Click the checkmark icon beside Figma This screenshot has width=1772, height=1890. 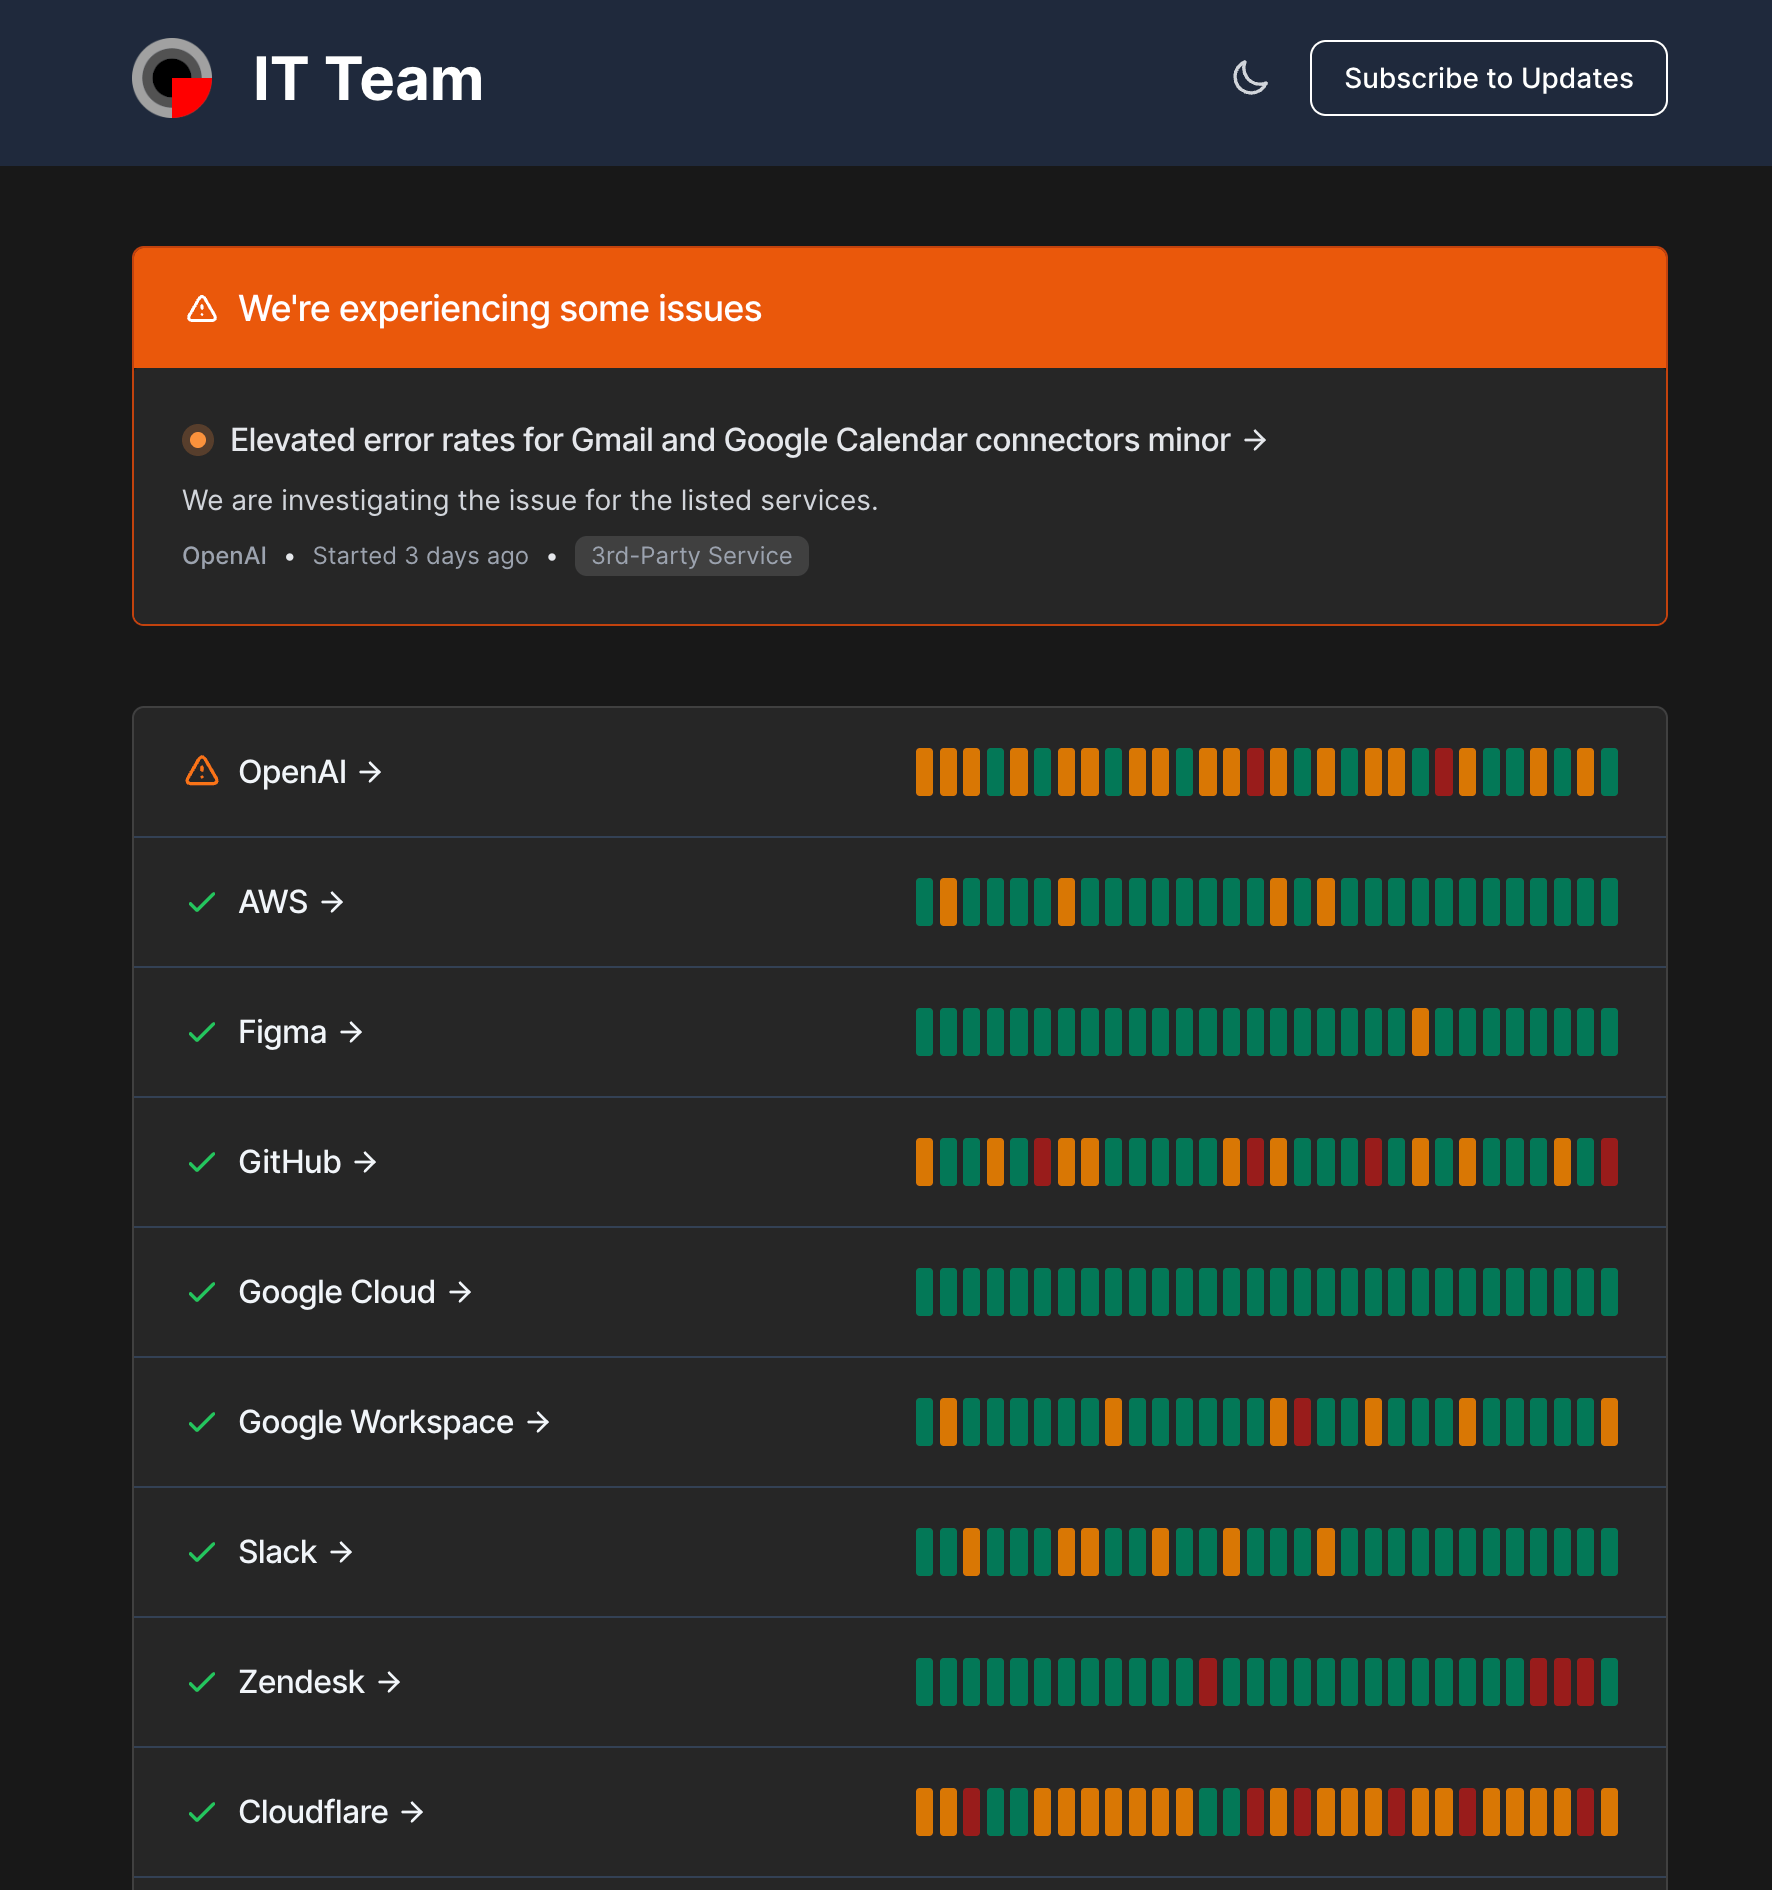pos(201,1032)
